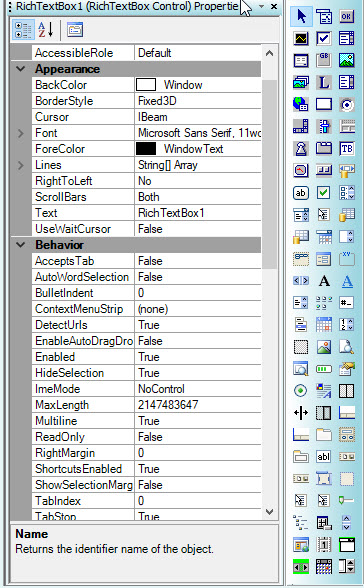Click the BackColor white color swatch

coord(146,85)
